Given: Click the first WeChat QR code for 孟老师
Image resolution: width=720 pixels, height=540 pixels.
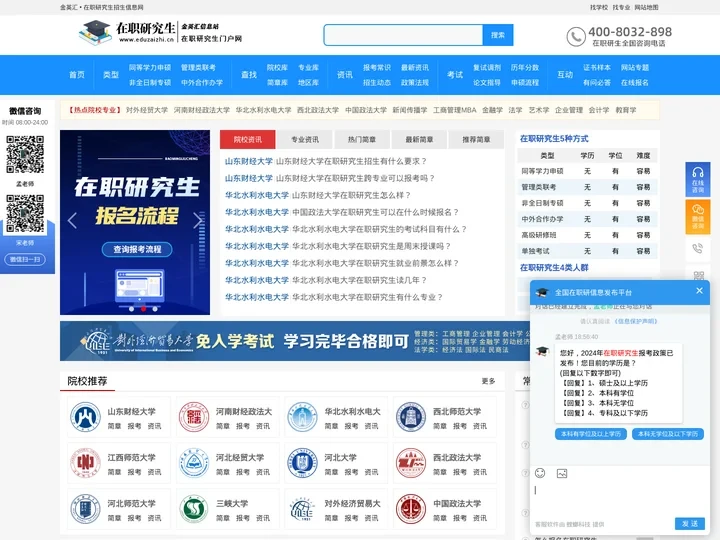Looking at the screenshot, I should [x=25, y=154].
